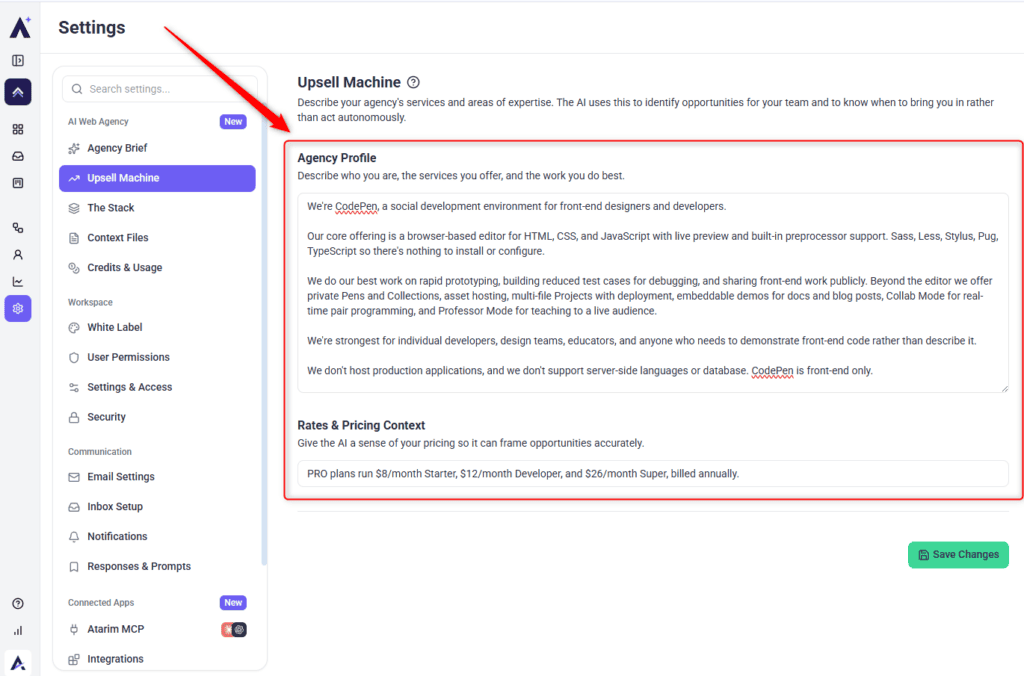1024x676 pixels.
Task: Click the padlock icon beside Security
Action: [74, 417]
